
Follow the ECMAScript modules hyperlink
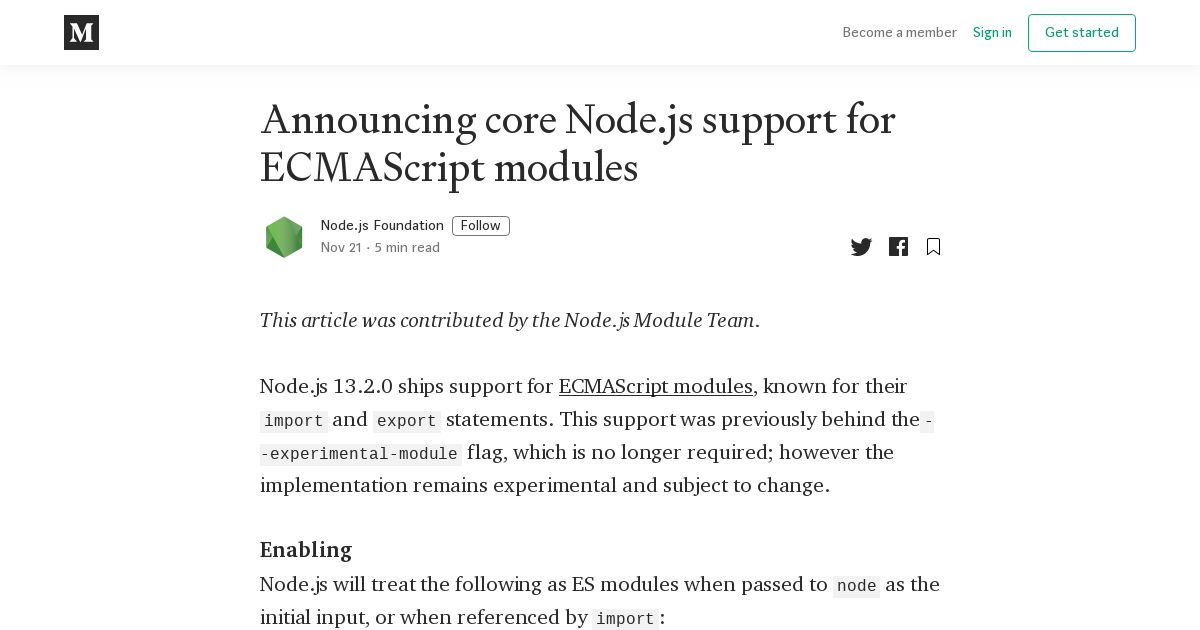pos(656,386)
